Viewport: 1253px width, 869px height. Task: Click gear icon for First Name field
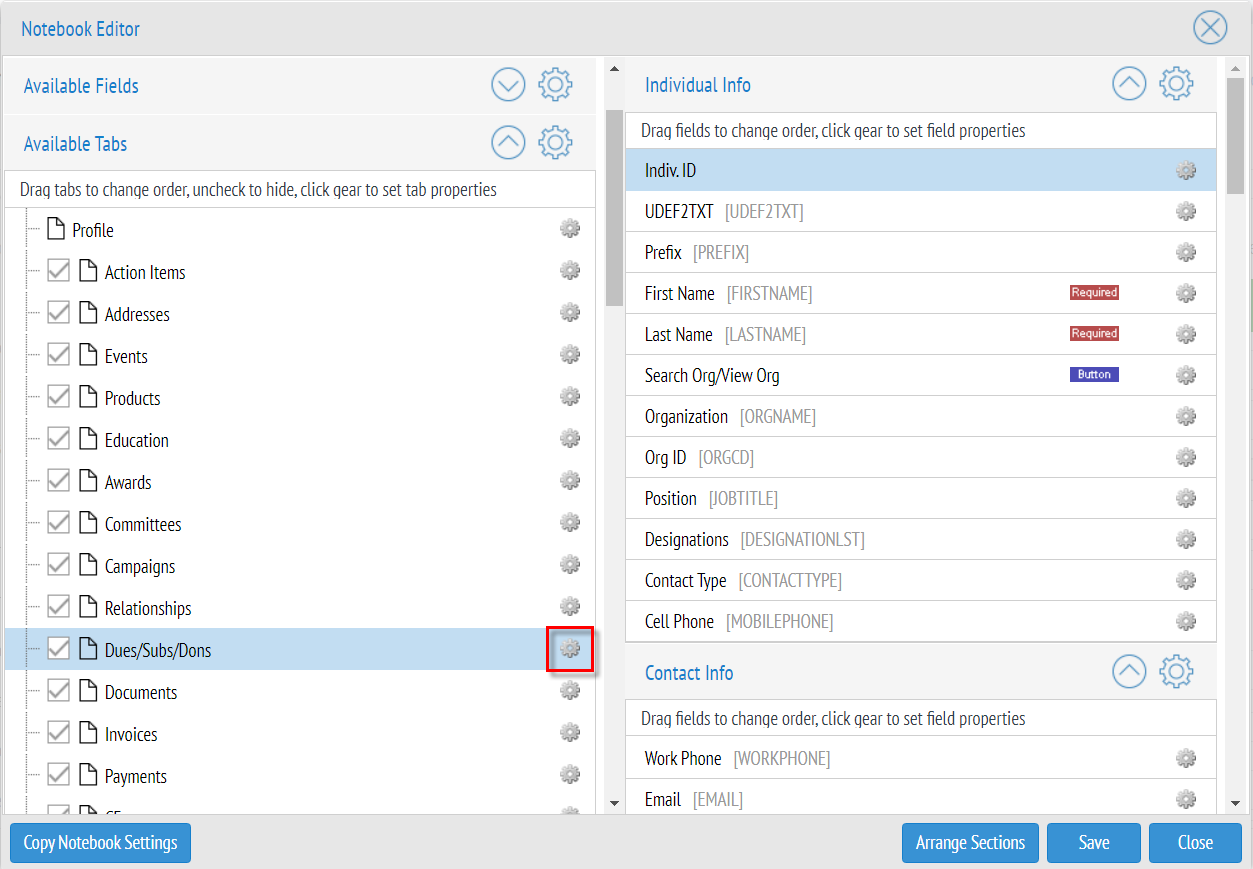[1186, 294]
